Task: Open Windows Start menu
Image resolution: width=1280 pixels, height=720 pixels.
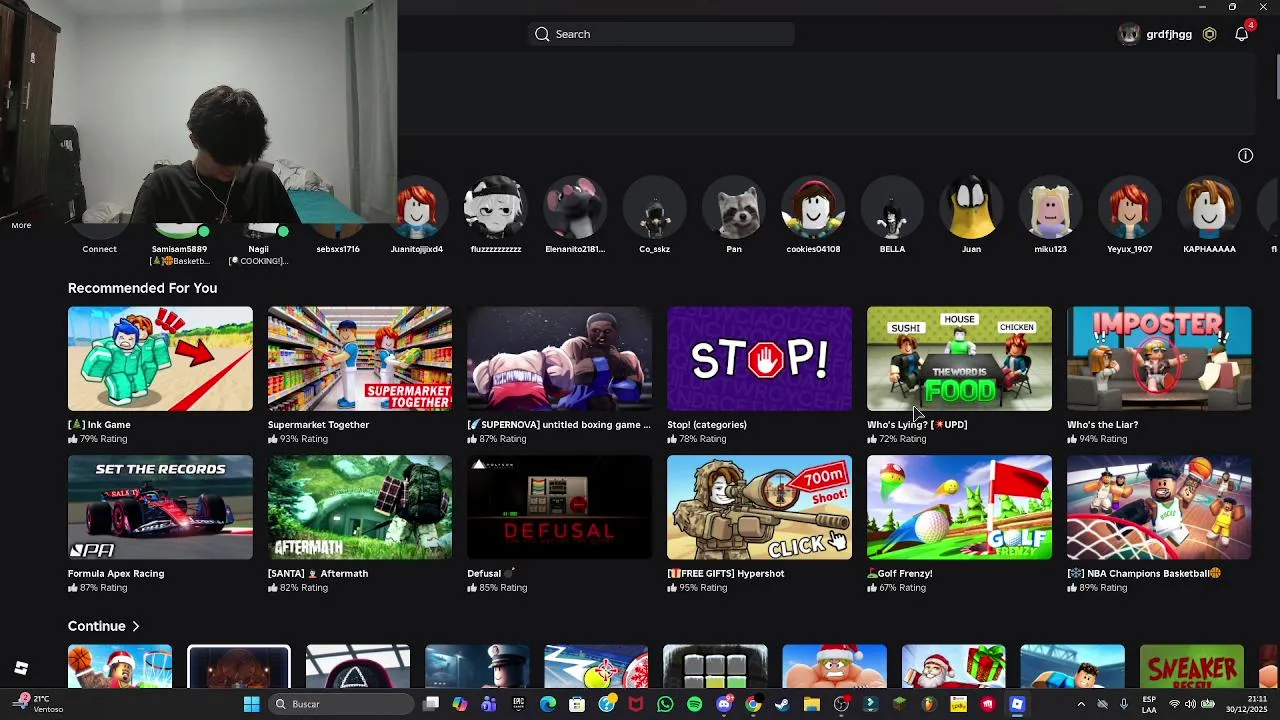Action: [252, 704]
